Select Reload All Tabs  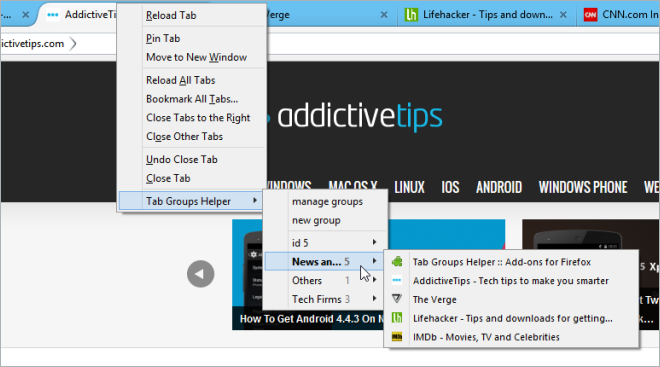180,80
